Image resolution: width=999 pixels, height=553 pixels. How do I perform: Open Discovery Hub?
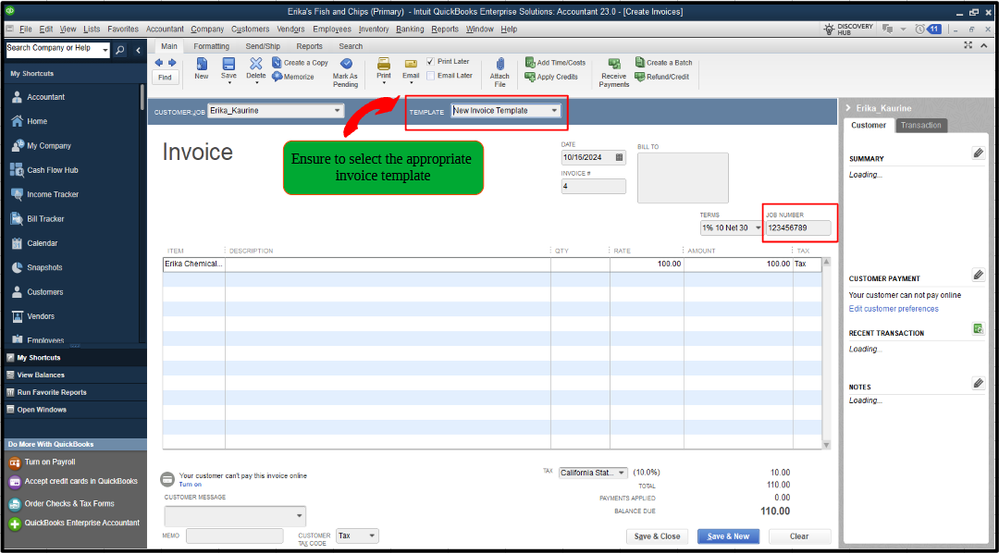coord(849,29)
